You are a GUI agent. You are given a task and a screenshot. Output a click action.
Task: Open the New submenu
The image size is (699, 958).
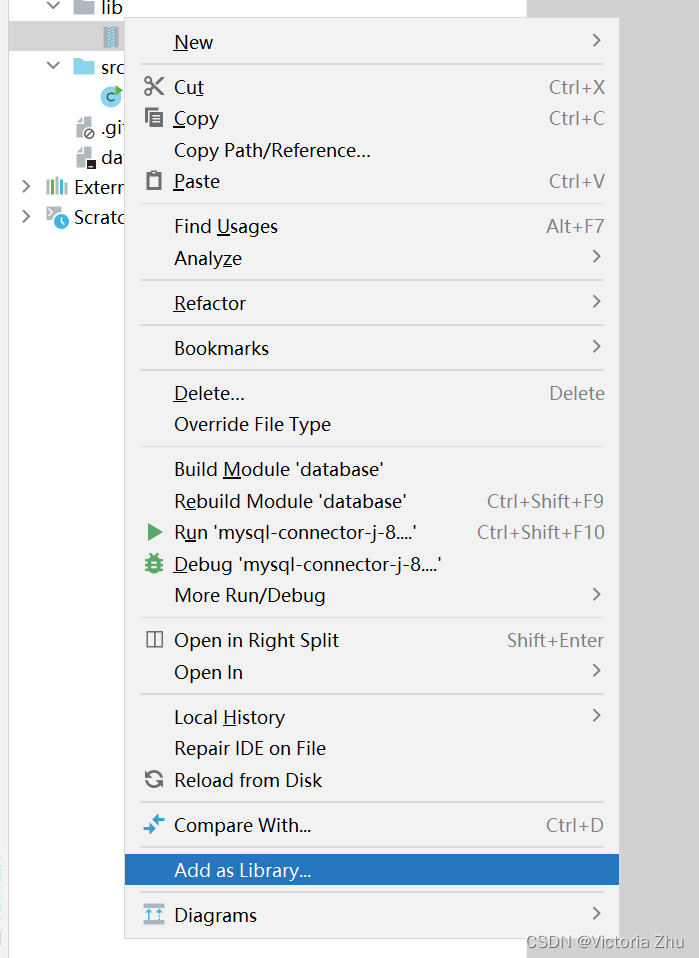(371, 42)
